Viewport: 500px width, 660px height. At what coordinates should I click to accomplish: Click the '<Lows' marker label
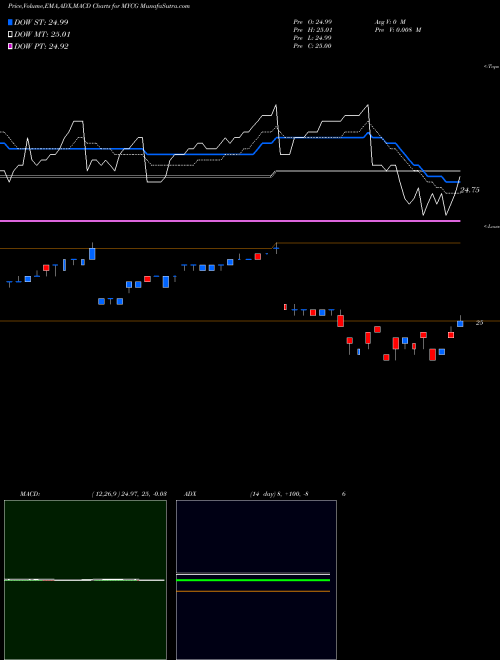492,226
